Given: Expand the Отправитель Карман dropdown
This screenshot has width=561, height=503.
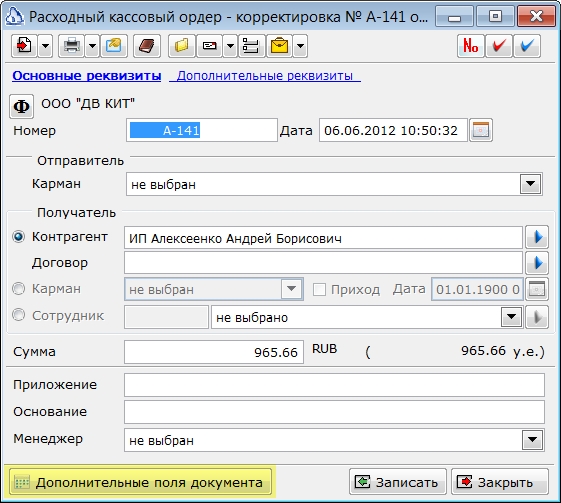Looking at the screenshot, I should [x=530, y=184].
